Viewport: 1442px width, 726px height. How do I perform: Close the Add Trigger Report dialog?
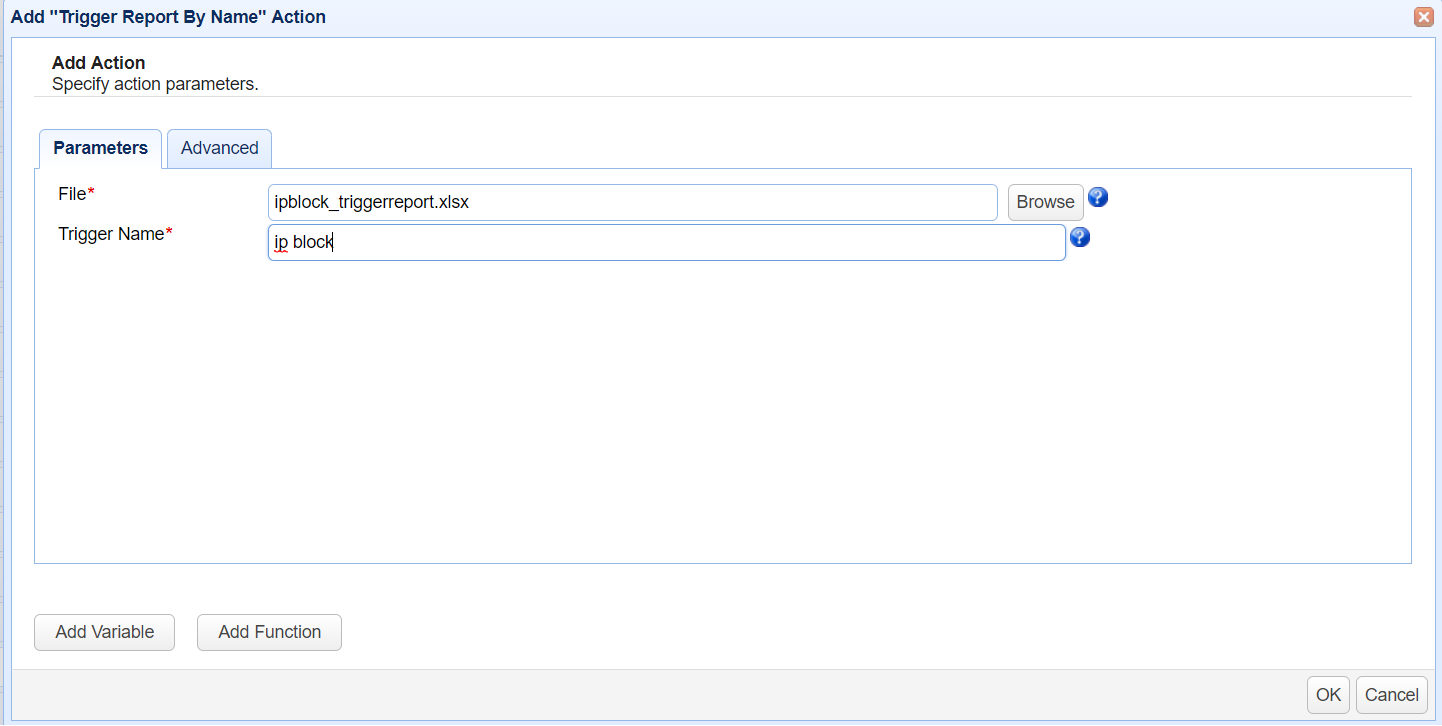click(1422, 17)
